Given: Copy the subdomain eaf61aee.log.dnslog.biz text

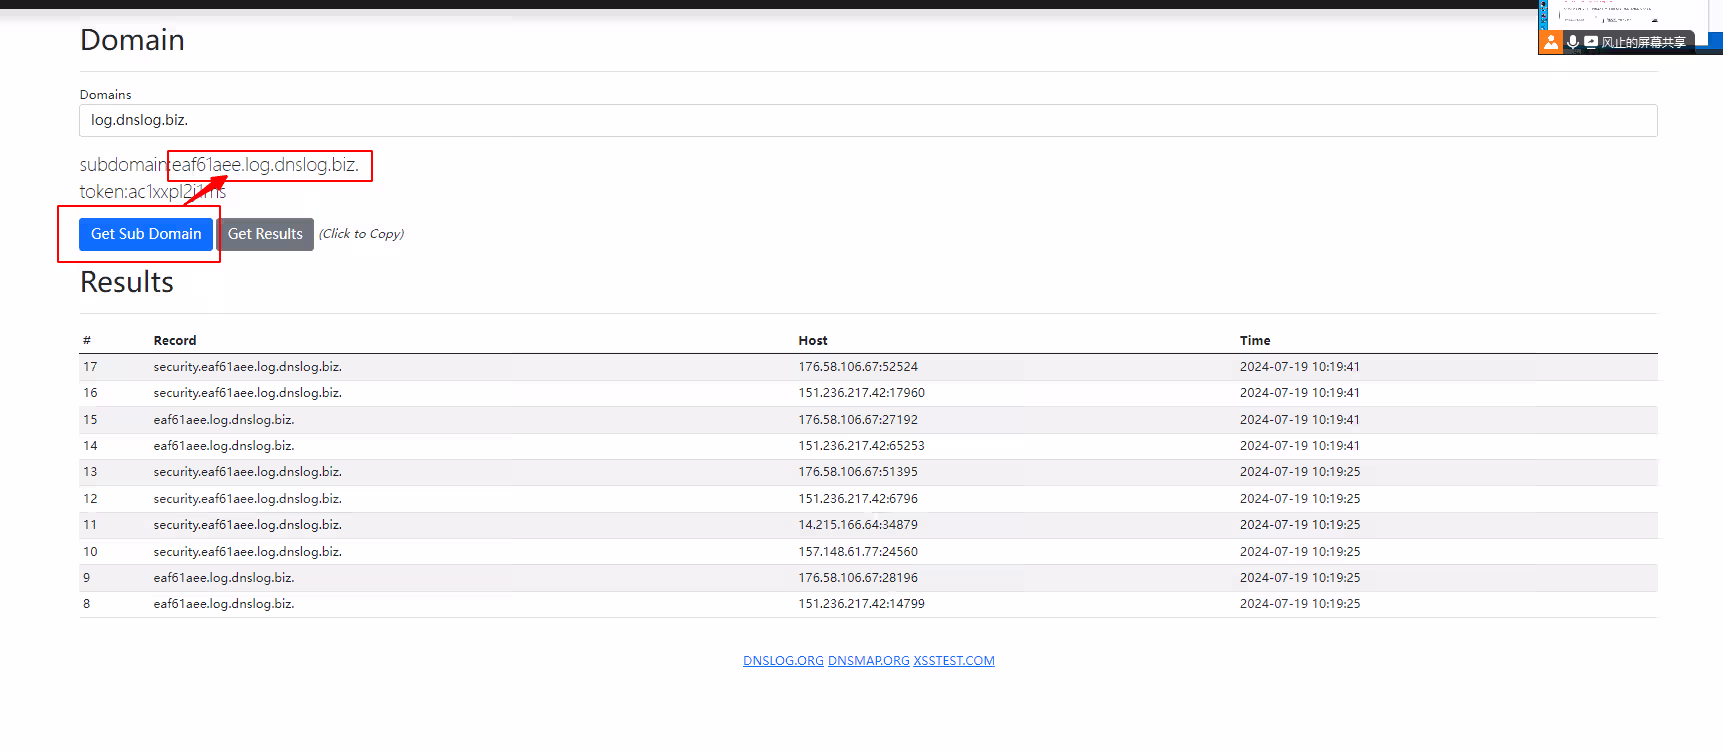Looking at the screenshot, I should 266,165.
